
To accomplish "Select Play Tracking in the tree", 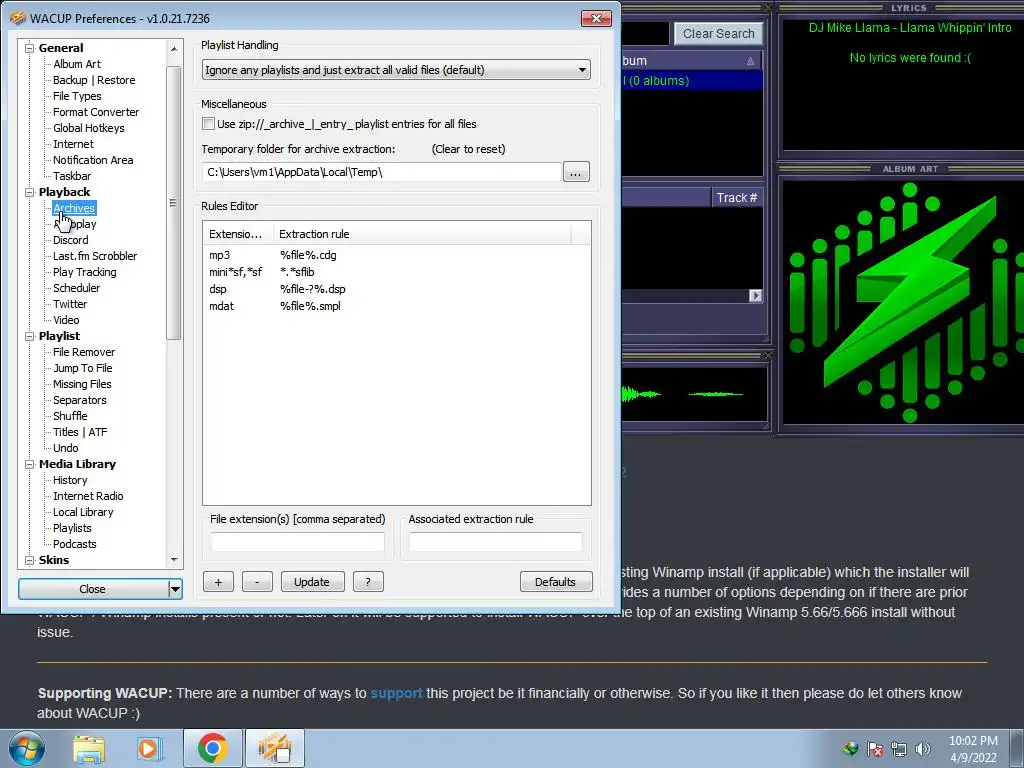I will click(84, 272).
